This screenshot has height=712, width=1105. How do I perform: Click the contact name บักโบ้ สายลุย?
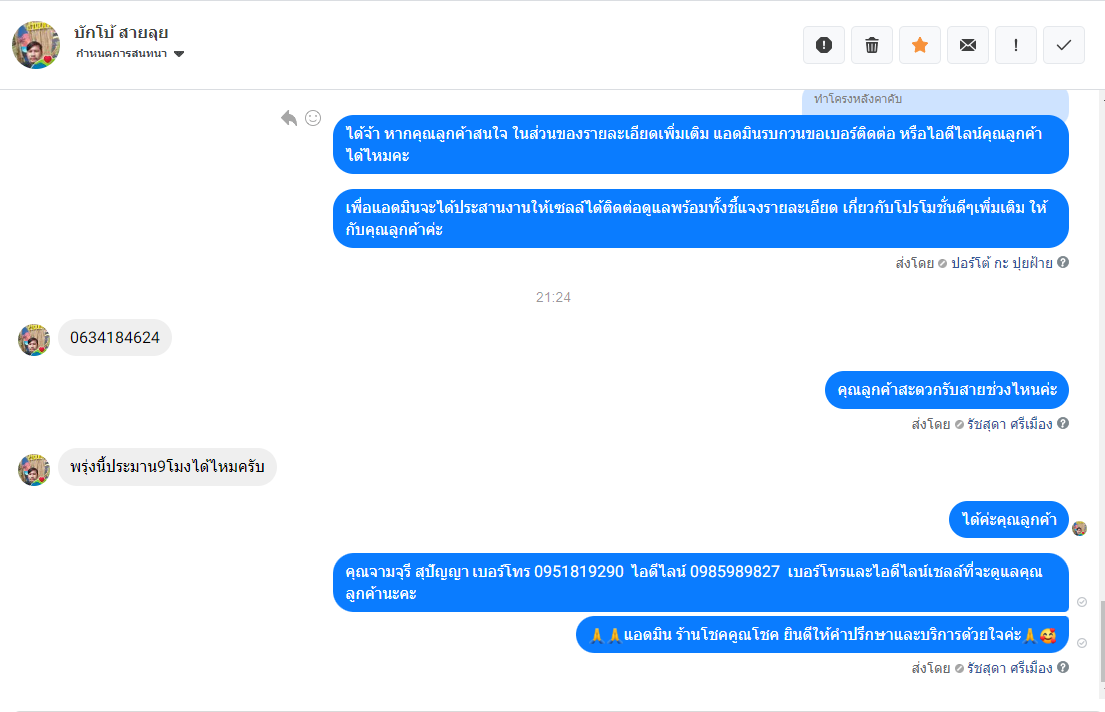[121, 32]
